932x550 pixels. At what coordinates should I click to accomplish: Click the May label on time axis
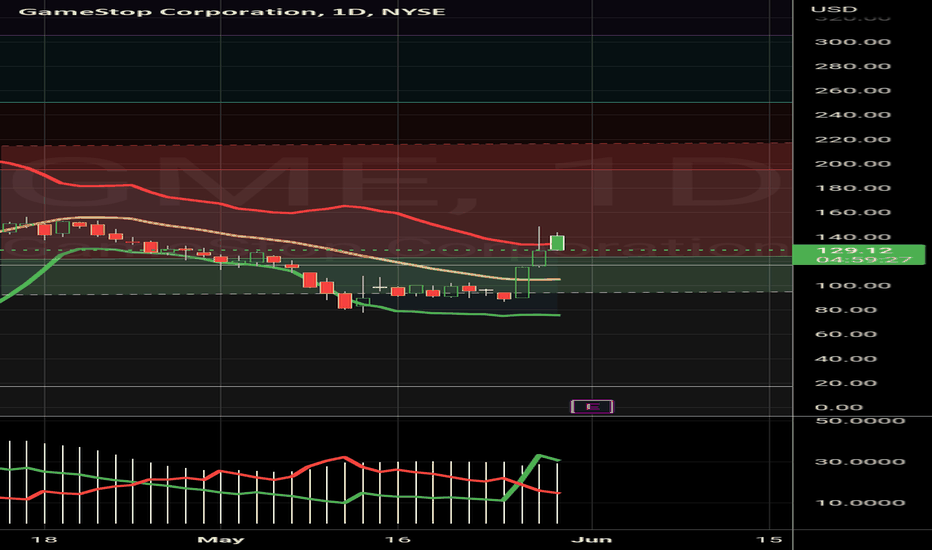tap(221, 539)
